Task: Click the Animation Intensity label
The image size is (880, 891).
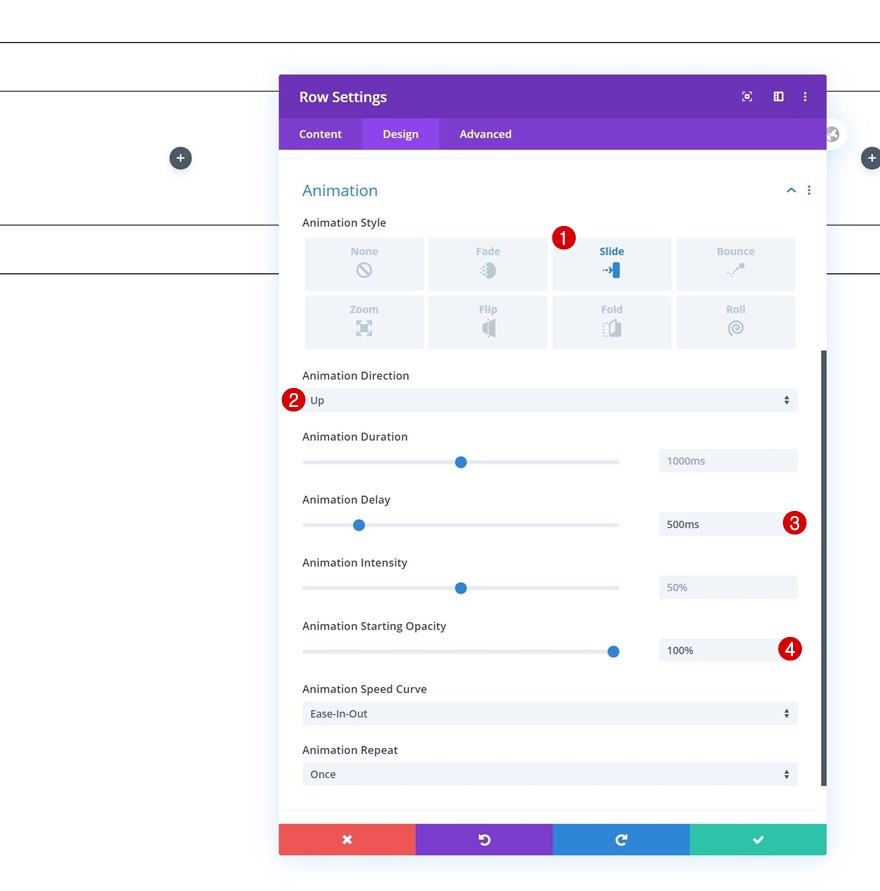Action: tap(355, 563)
